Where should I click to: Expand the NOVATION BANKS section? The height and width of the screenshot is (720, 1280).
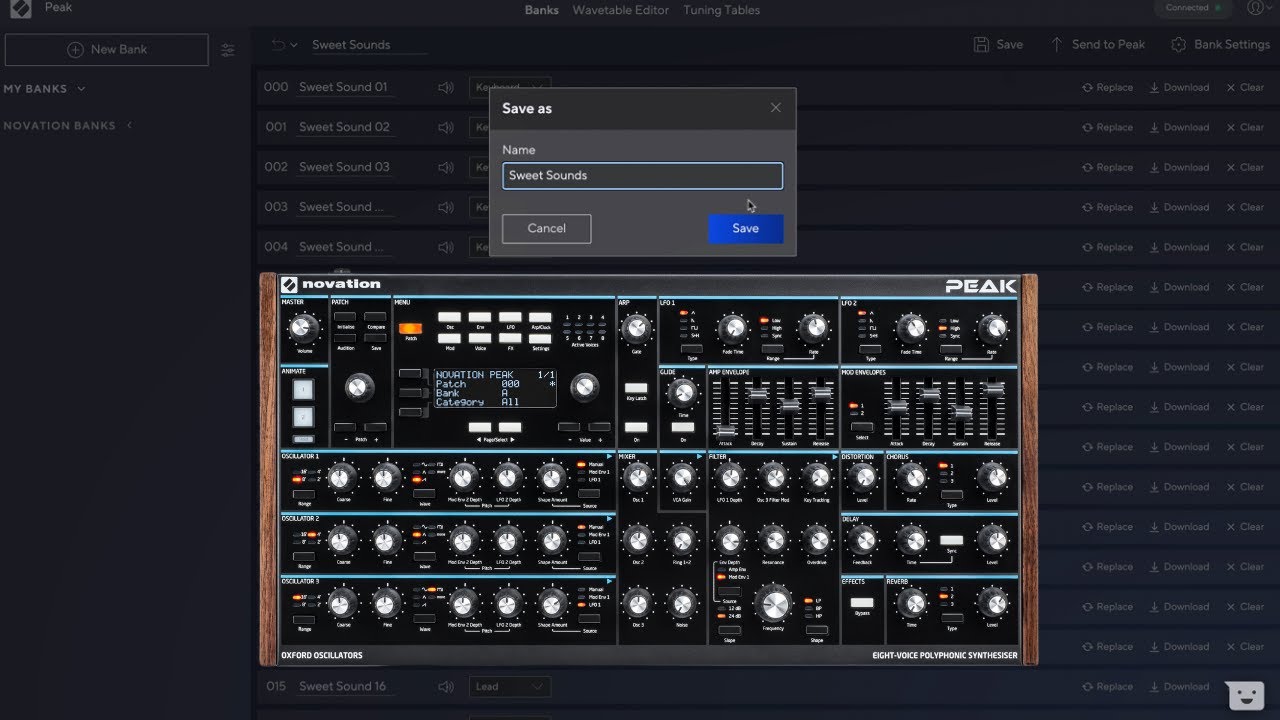pos(68,126)
